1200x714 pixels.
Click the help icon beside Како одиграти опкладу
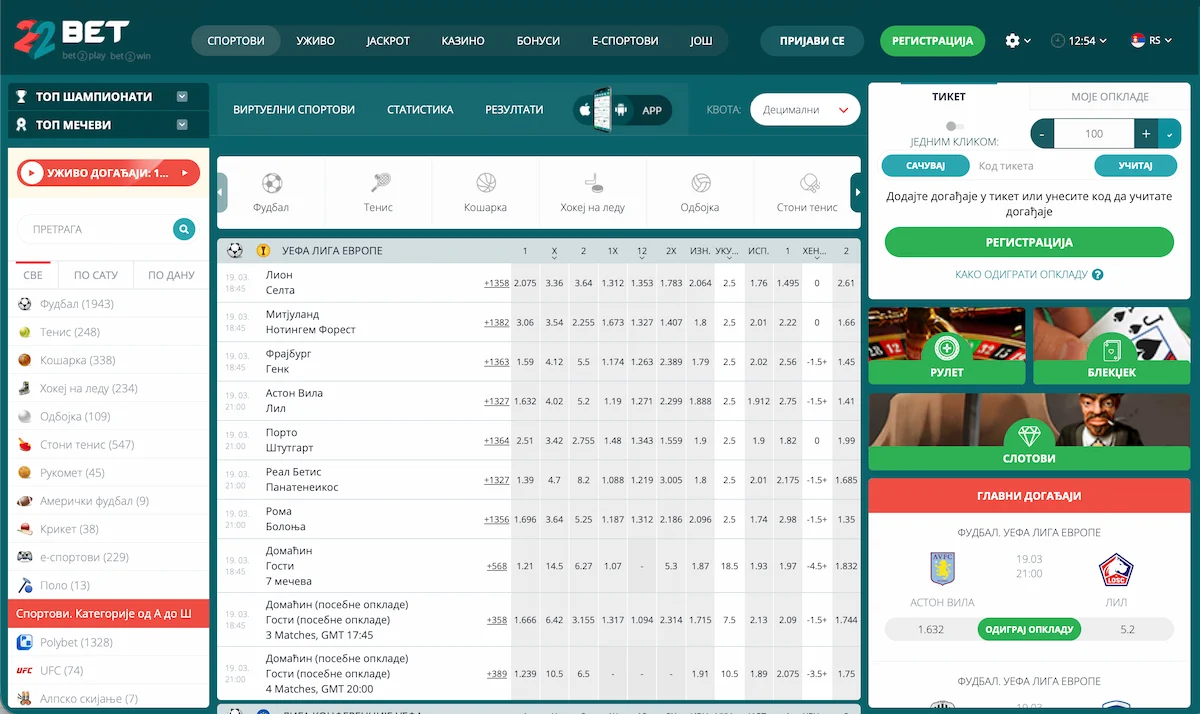(1098, 274)
